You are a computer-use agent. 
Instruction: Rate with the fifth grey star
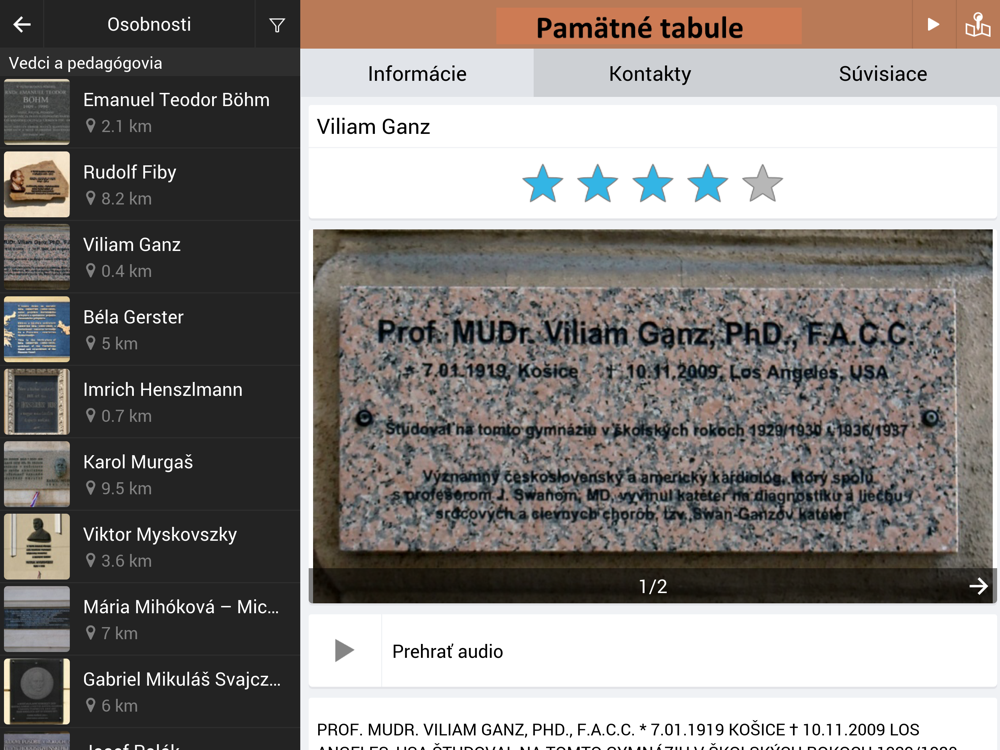[763, 184]
